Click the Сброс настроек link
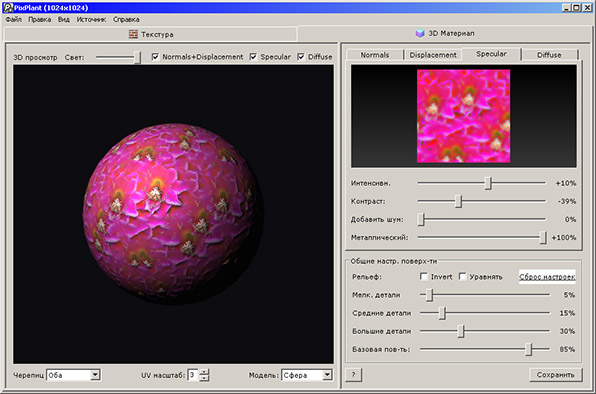This screenshot has width=596, height=394. [547, 277]
